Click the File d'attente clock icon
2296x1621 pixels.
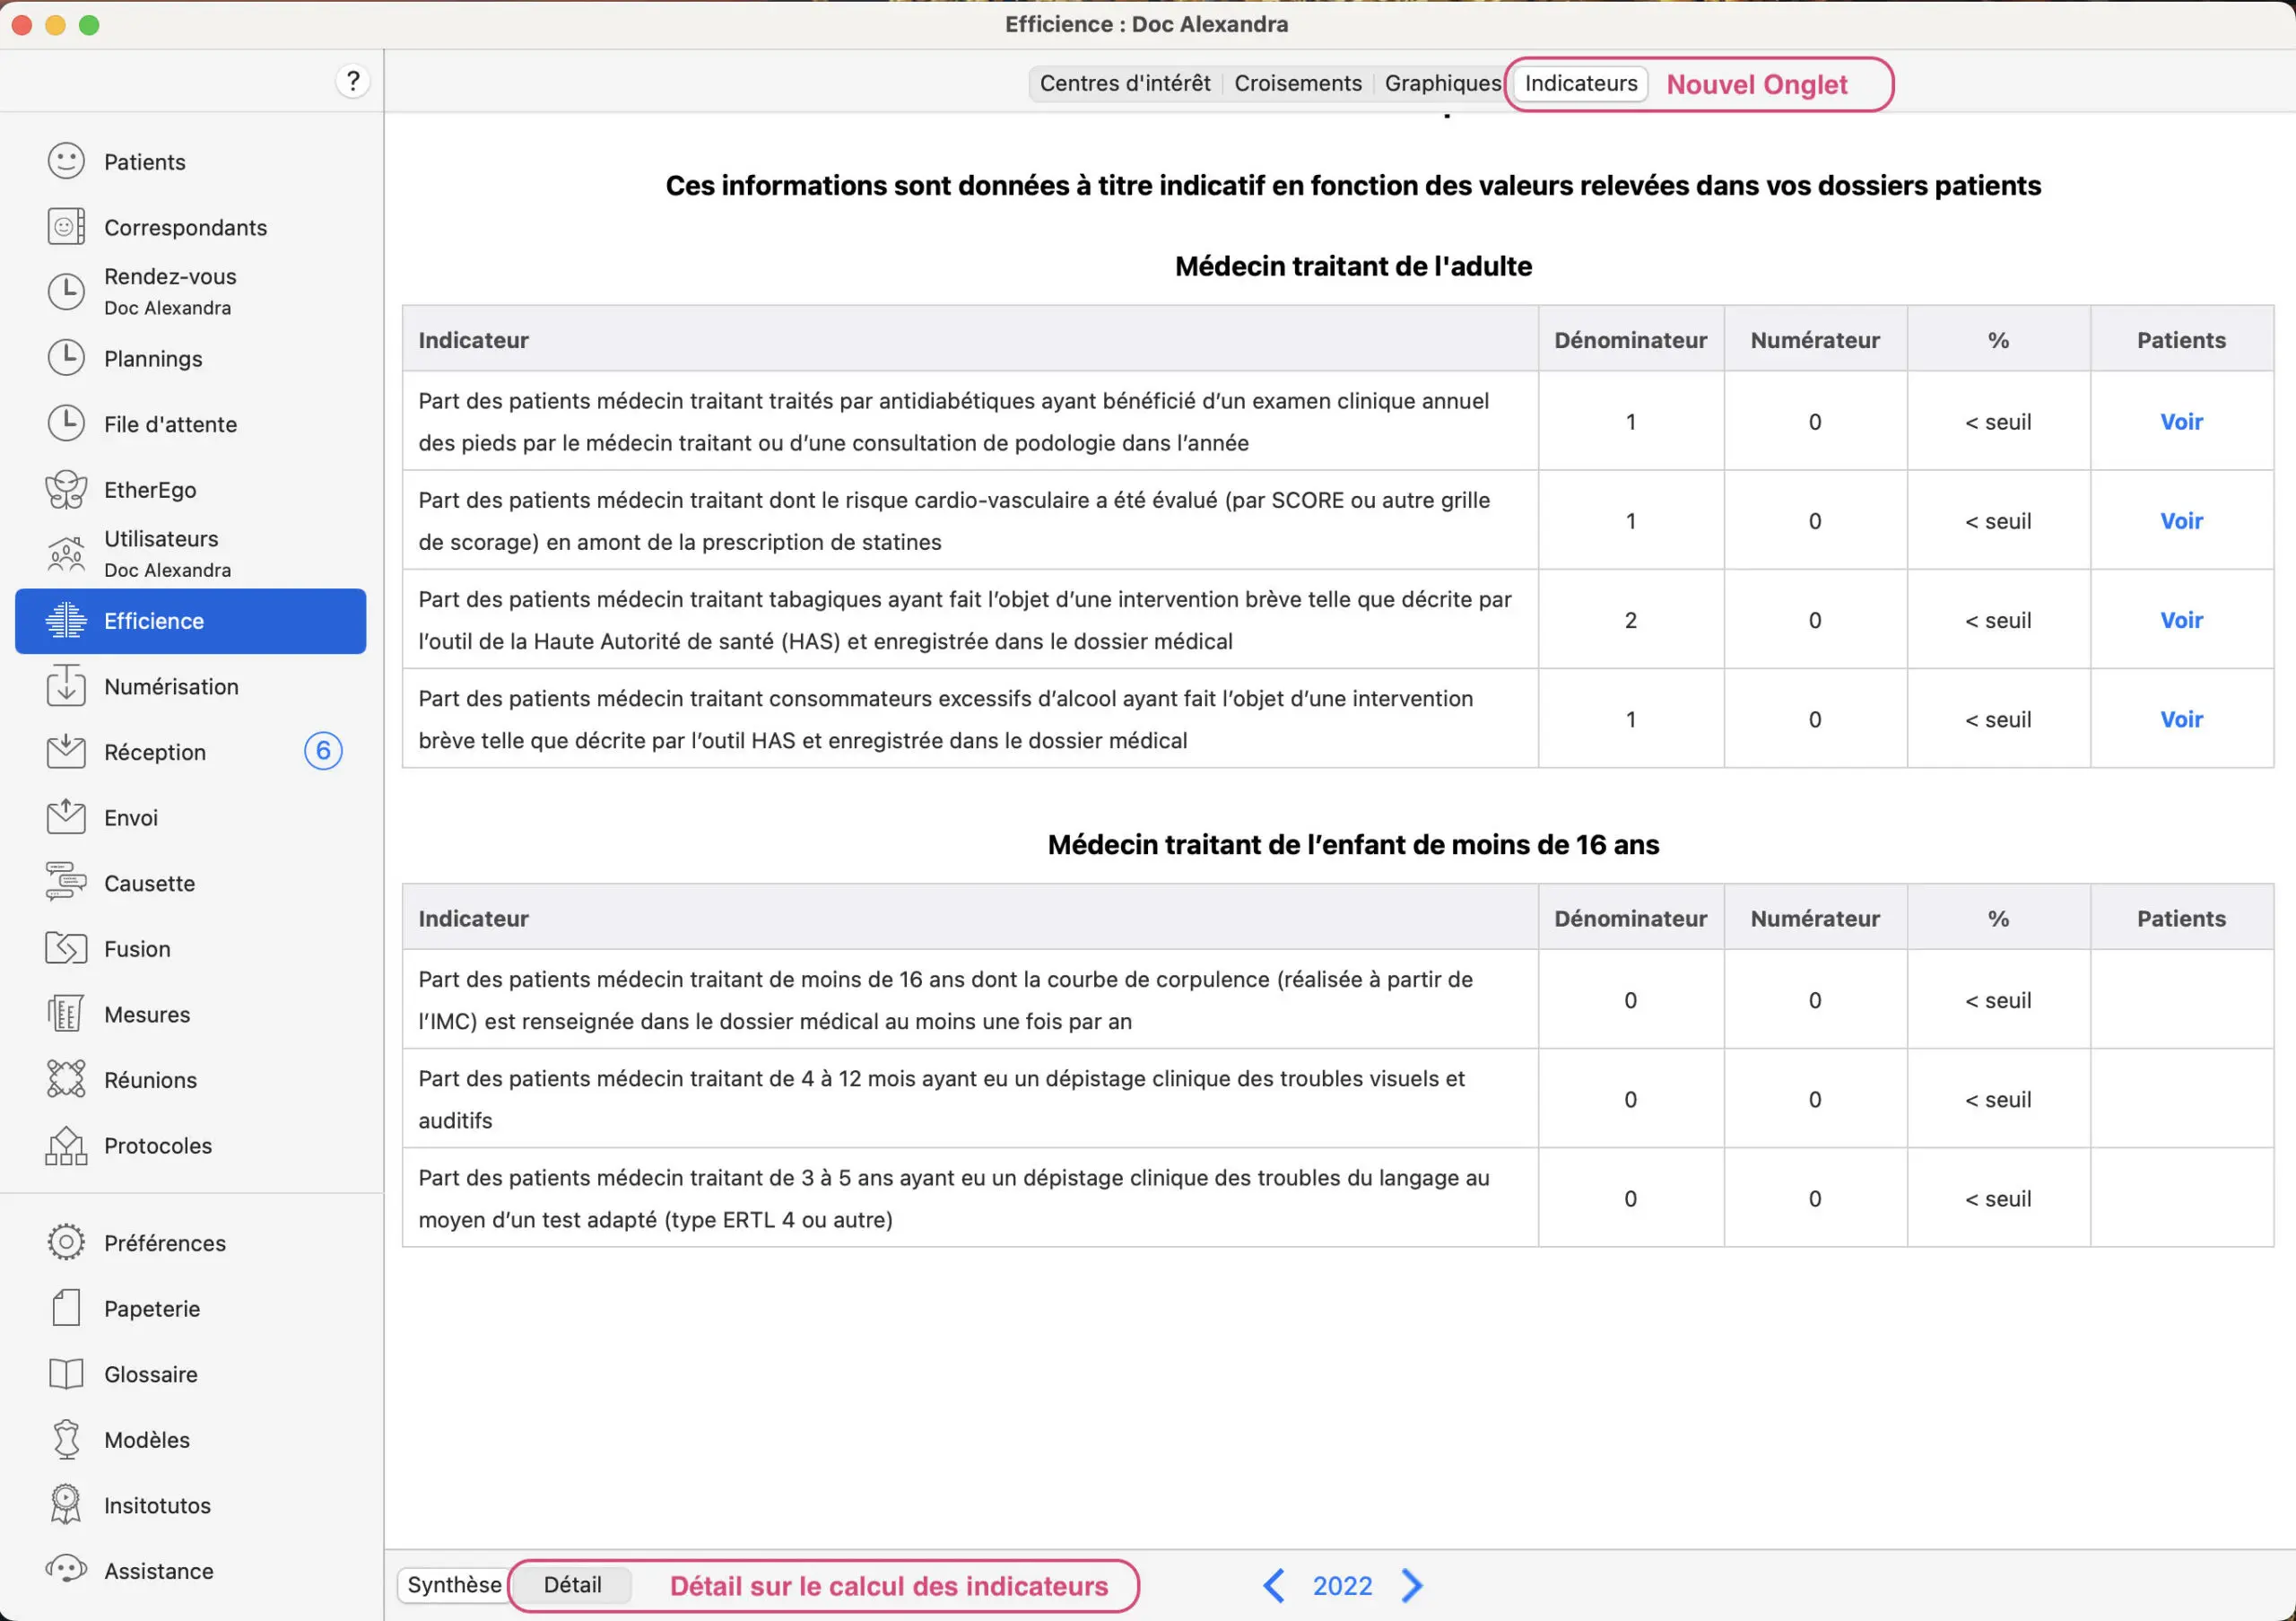tap(66, 424)
